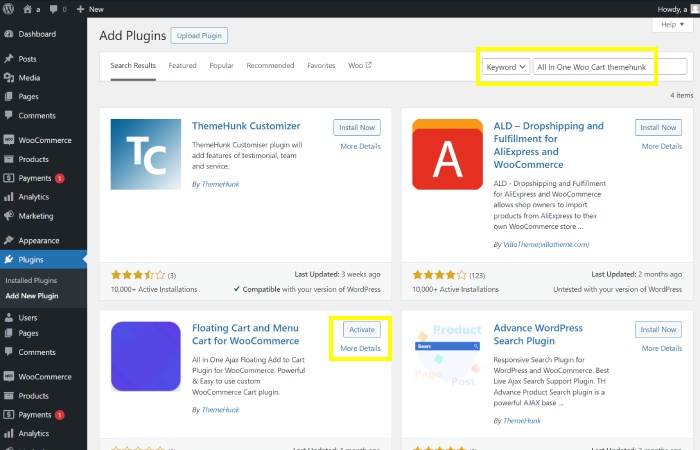Open the Keyword search type dropdown

tap(506, 67)
